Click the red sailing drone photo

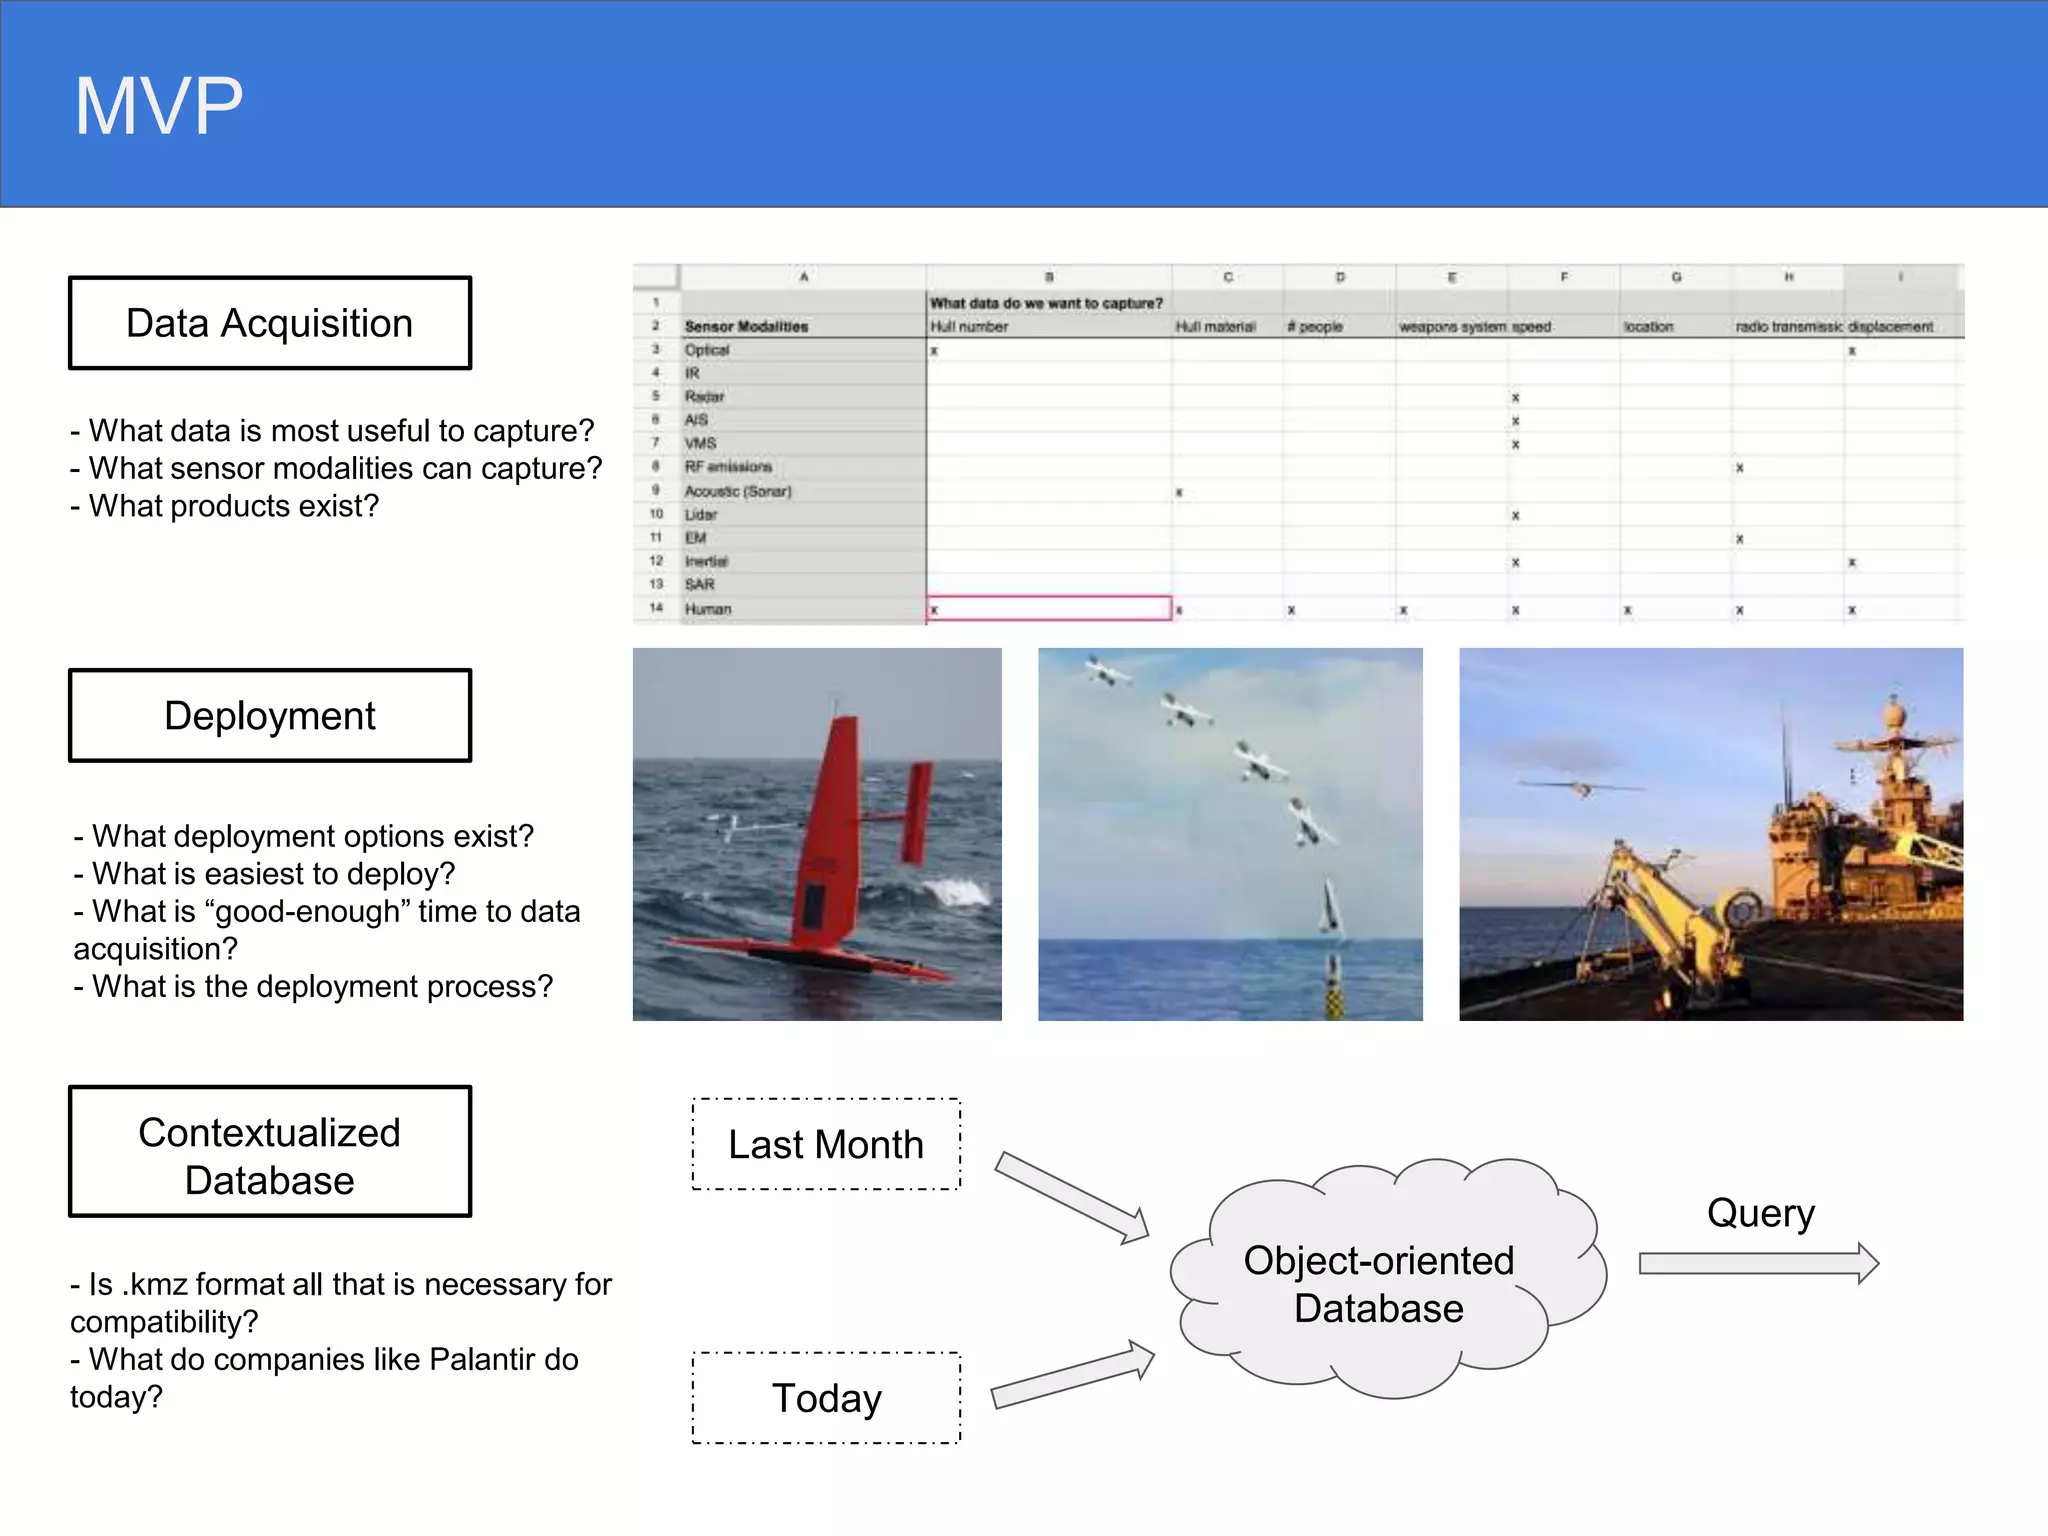(x=817, y=834)
